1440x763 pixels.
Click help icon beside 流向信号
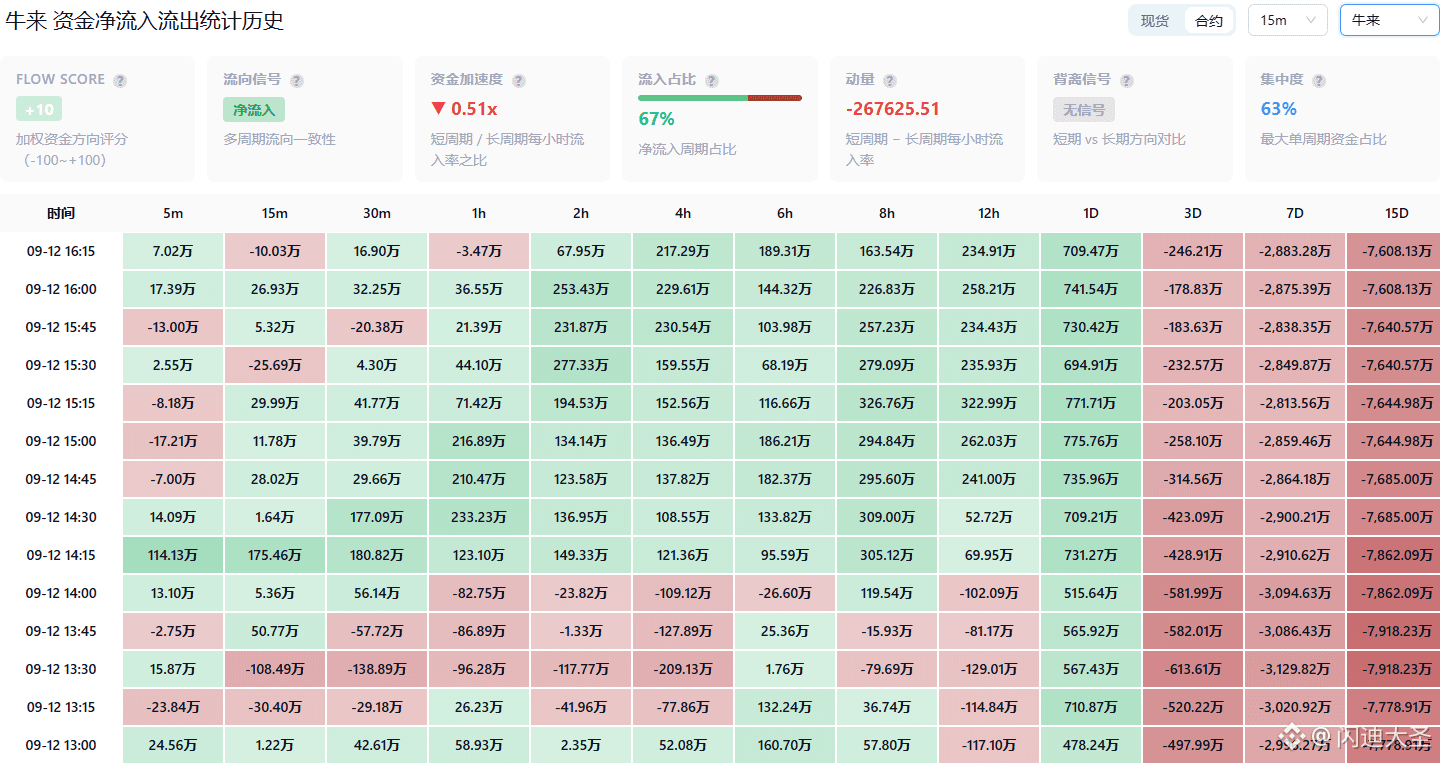(x=296, y=81)
